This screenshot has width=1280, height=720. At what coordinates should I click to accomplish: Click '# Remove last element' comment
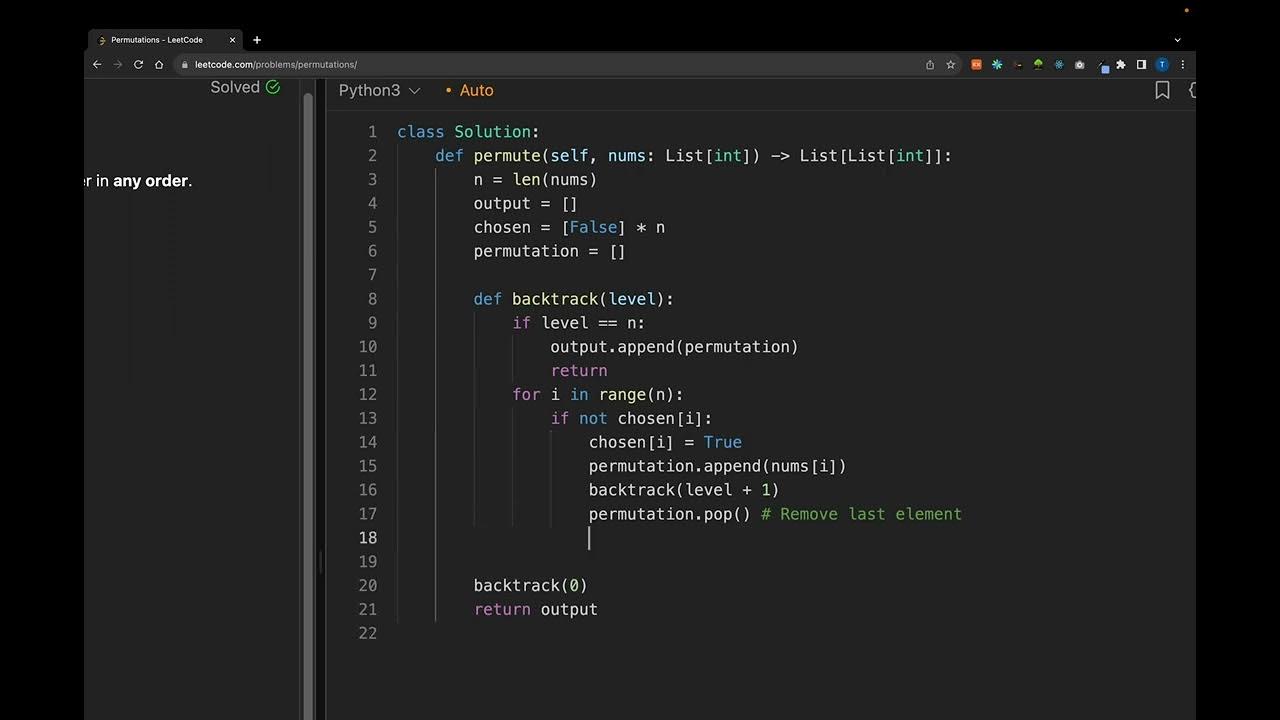click(x=861, y=514)
